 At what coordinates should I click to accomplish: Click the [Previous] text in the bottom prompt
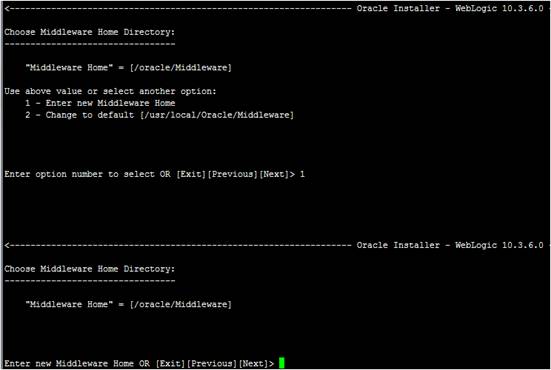[212, 363]
